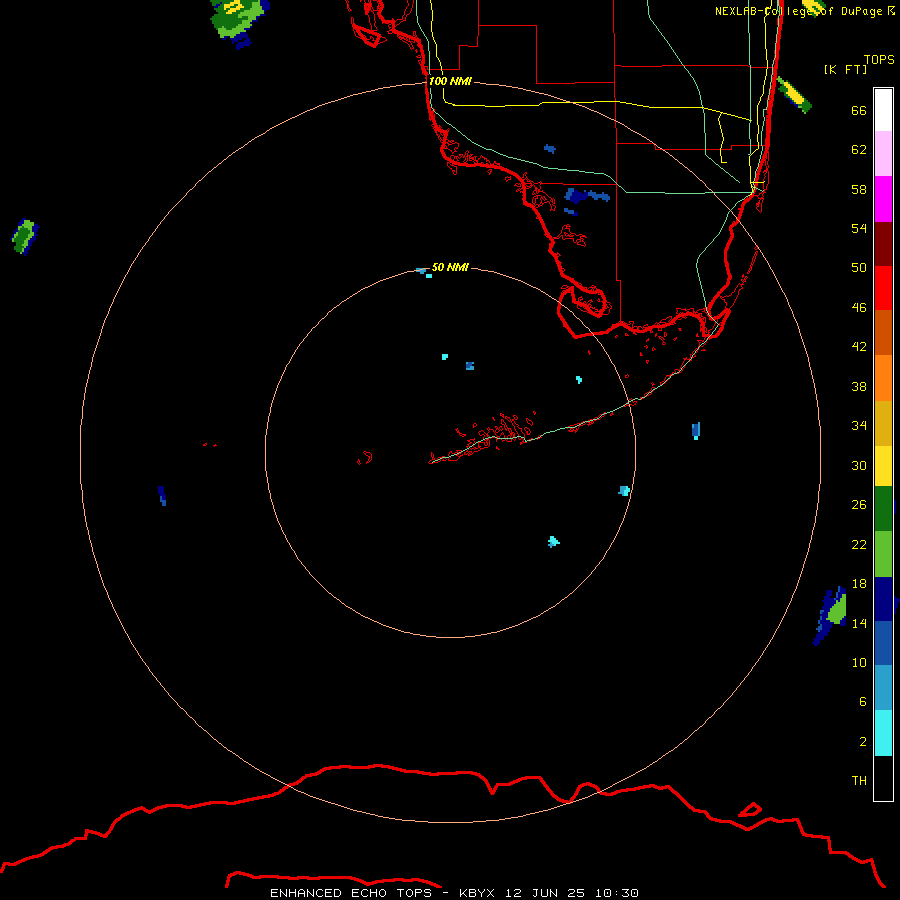Select the 26 legend value

[x=859, y=505]
